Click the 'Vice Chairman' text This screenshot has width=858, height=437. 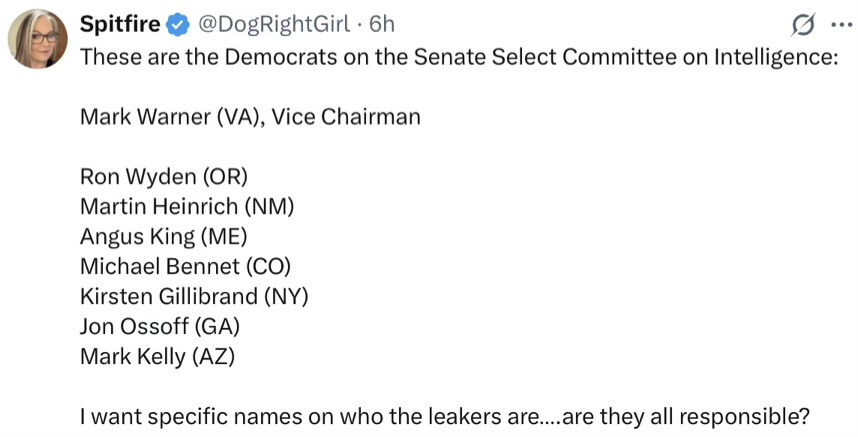coord(346,116)
